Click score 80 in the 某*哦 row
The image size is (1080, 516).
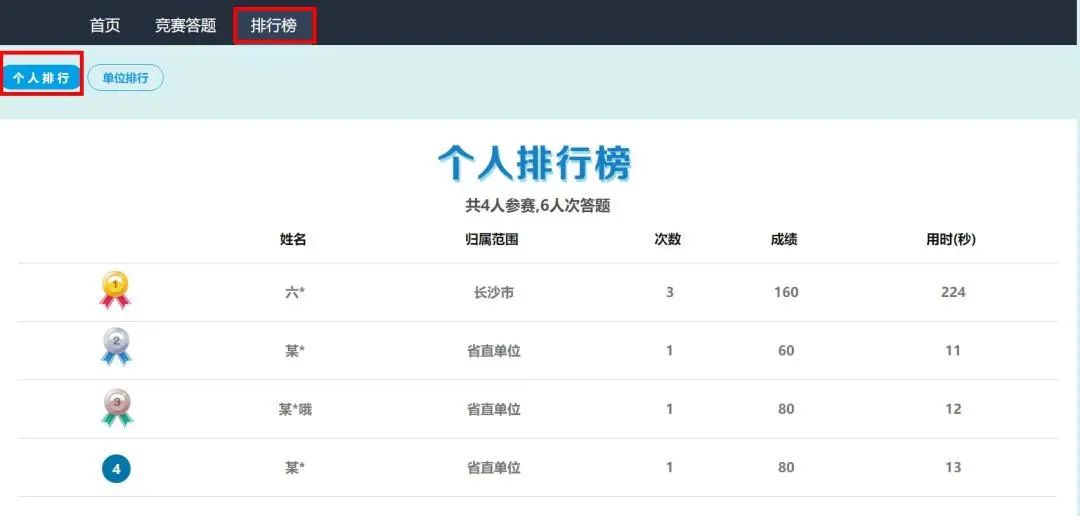click(786, 409)
